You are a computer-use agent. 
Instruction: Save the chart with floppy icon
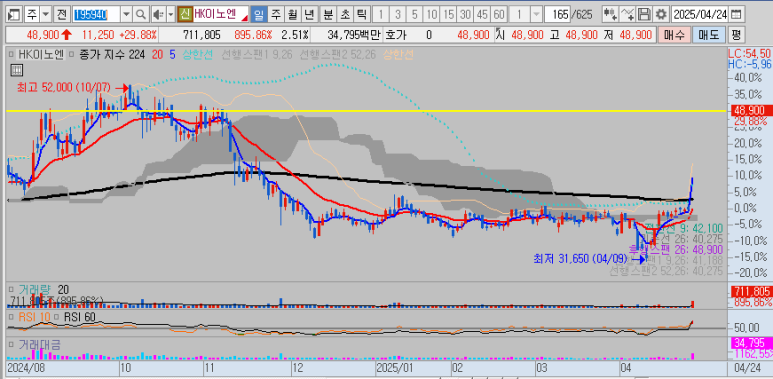coord(644,14)
